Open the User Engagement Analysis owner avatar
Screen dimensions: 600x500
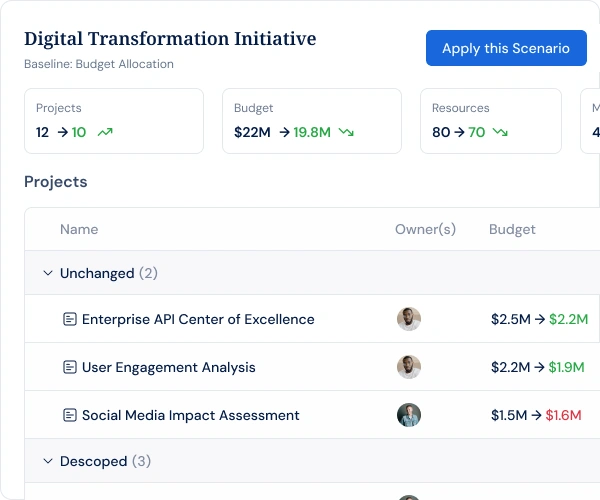(x=409, y=367)
